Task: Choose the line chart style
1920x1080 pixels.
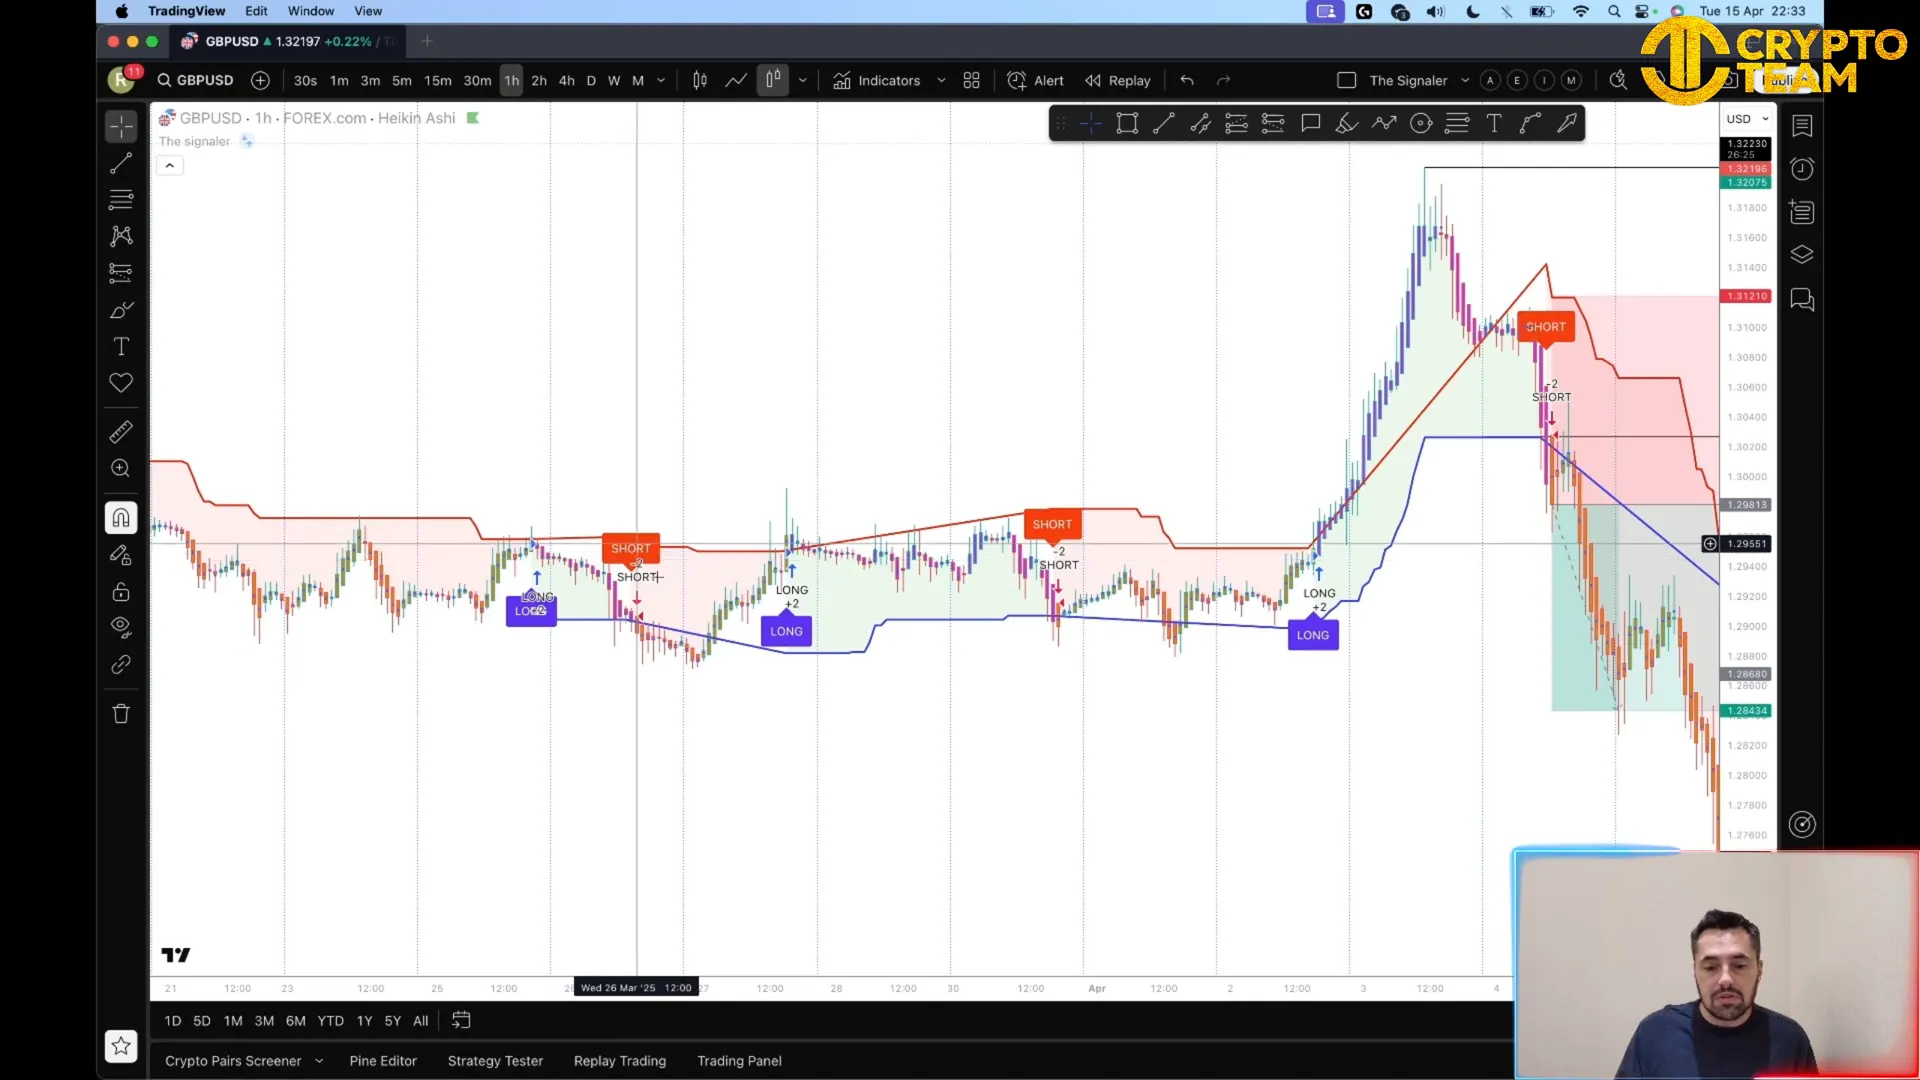Action: coord(736,80)
